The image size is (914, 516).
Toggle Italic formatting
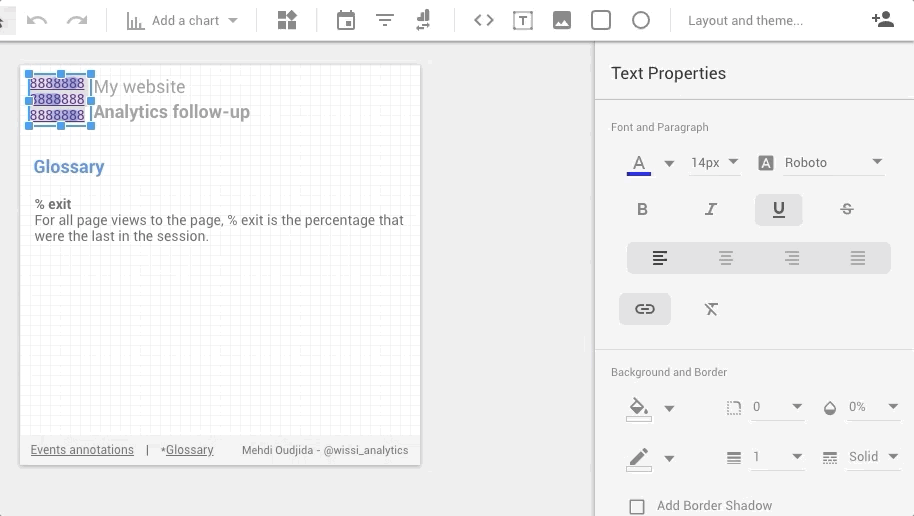tap(710, 209)
